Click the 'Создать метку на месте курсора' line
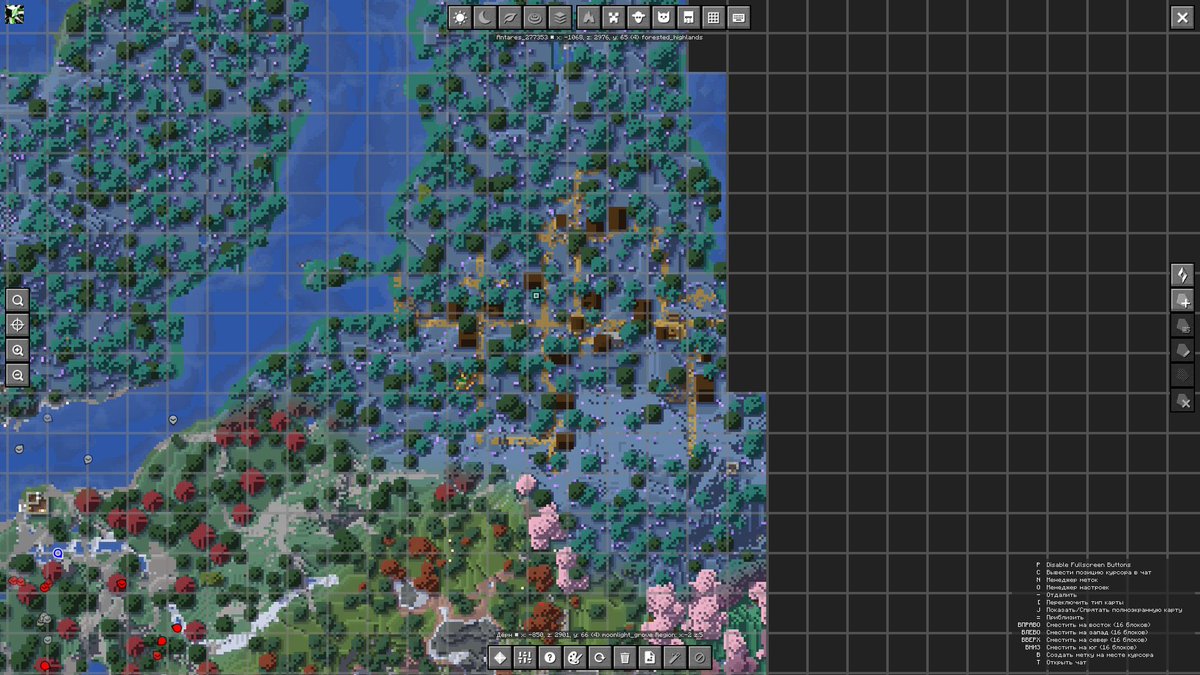 [1099, 655]
